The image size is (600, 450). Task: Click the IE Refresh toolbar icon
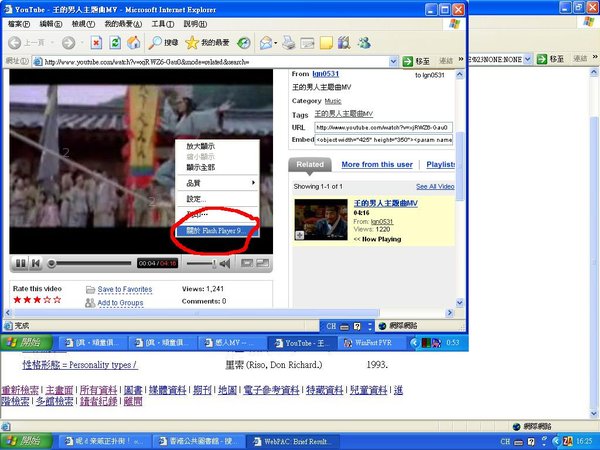pos(115,43)
